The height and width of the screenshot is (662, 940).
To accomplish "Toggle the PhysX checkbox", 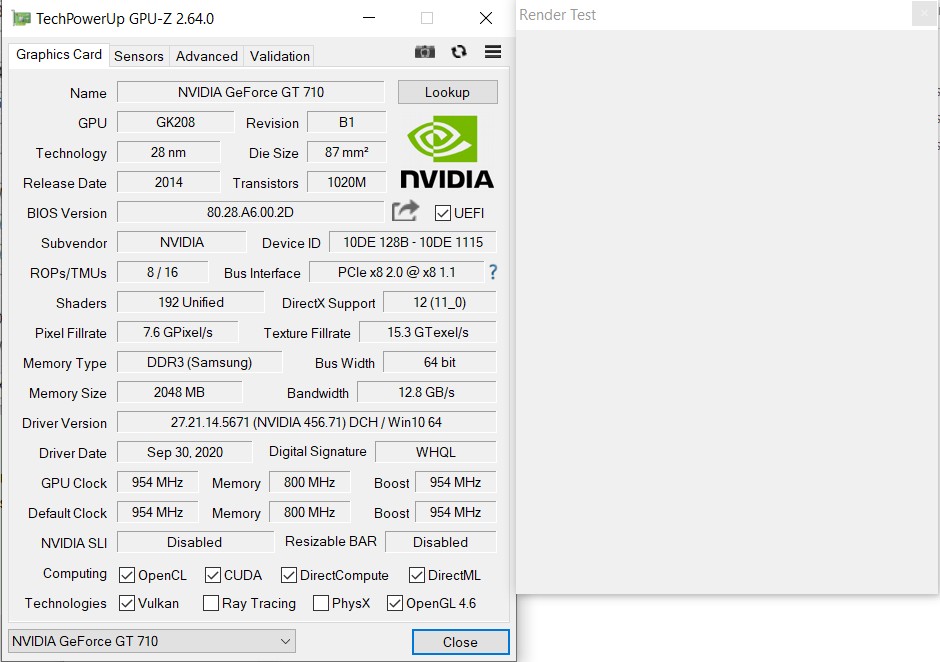I will (x=321, y=603).
